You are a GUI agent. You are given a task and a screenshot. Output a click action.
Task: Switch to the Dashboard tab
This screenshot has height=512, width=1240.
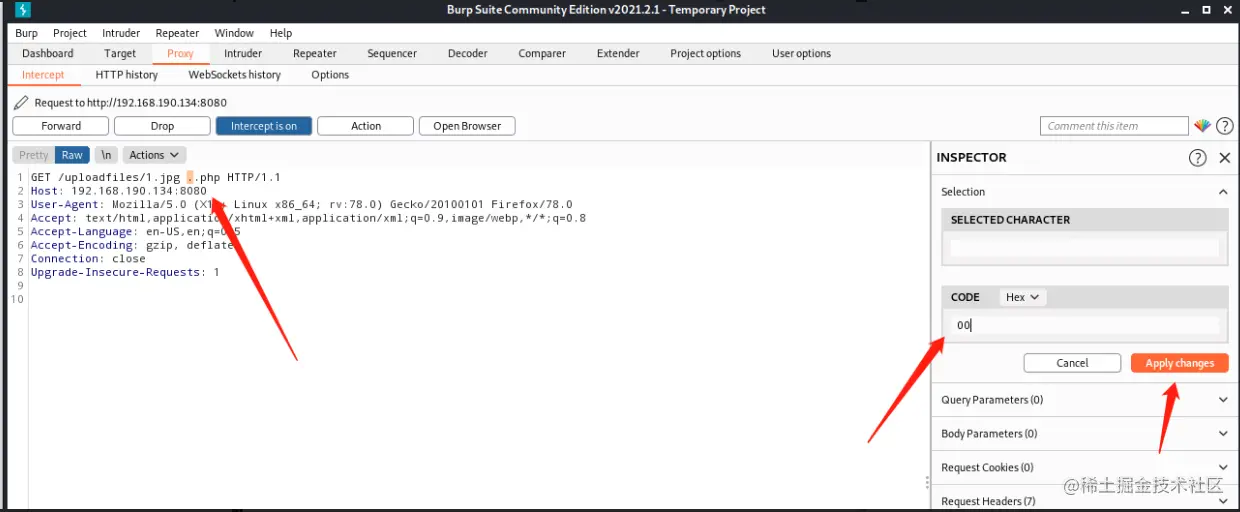48,54
